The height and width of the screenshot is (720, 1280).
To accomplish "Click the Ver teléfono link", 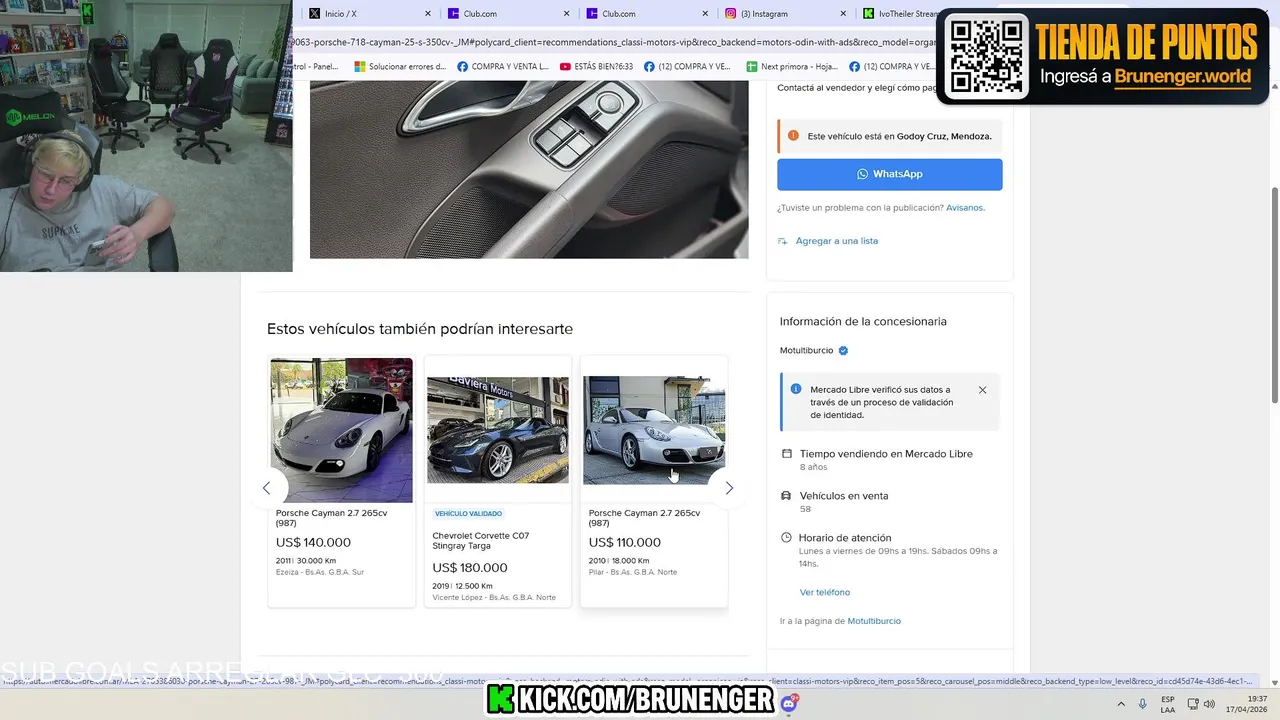I will 825,592.
